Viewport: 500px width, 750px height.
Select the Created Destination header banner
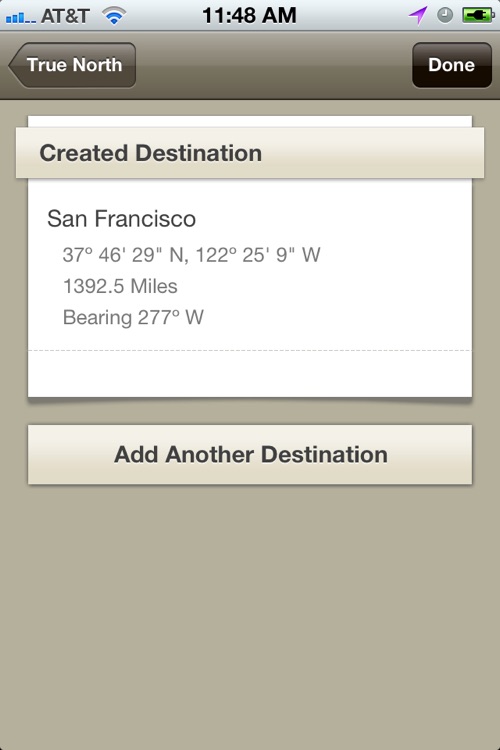[x=250, y=153]
